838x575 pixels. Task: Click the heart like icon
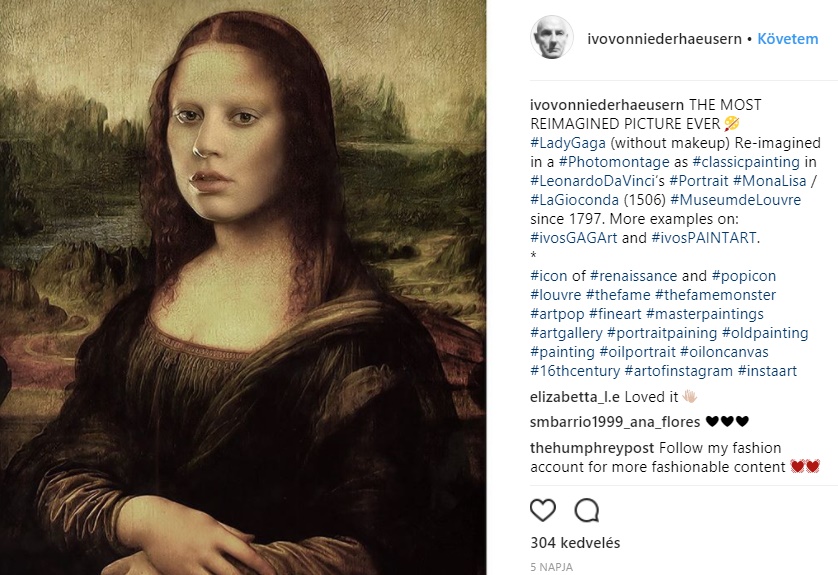tap(542, 511)
